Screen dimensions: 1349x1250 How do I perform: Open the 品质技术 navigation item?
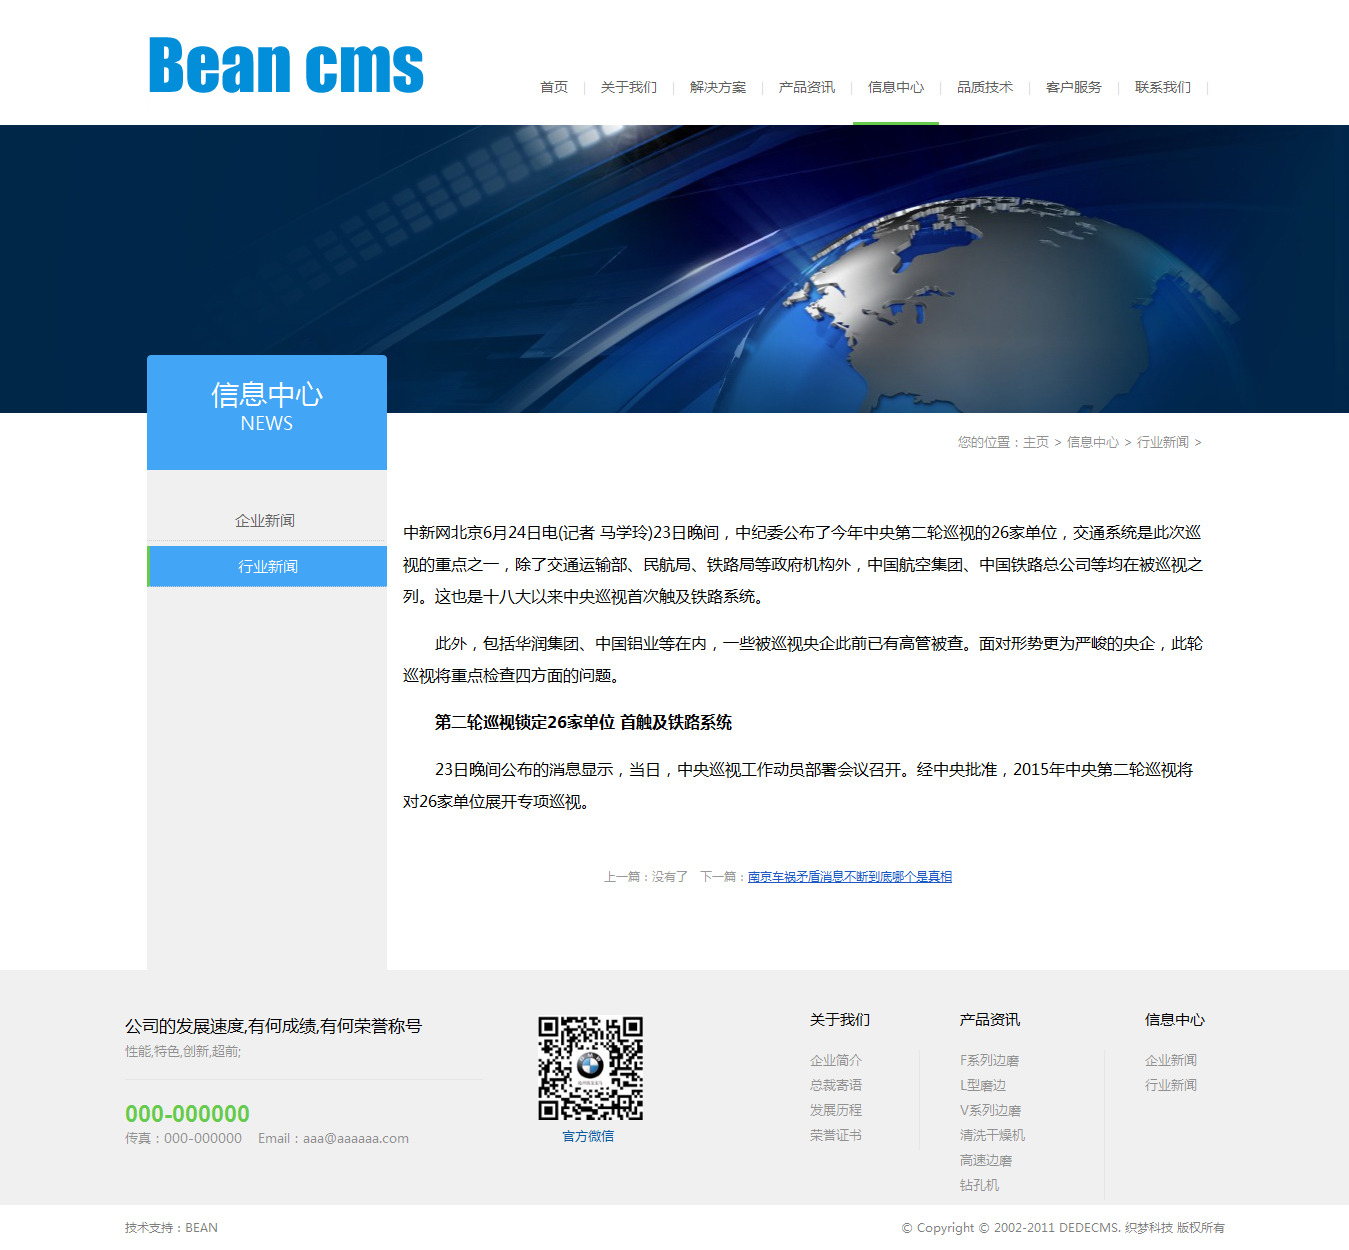point(985,88)
